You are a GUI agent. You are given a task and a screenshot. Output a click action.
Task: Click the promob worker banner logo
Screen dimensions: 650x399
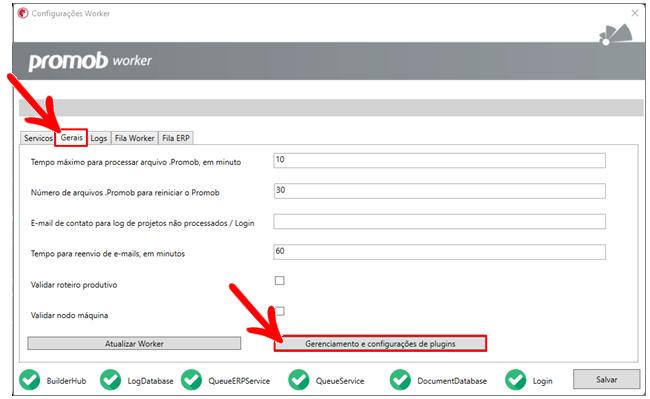[x=90, y=61]
